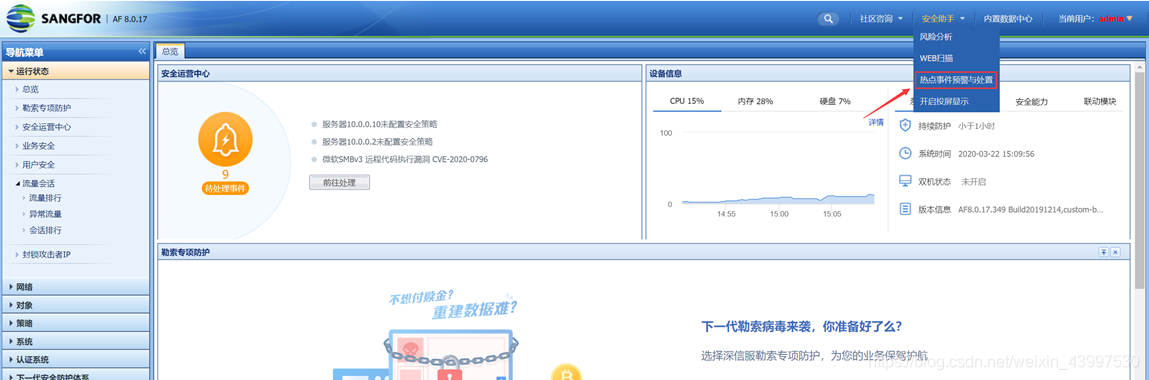Click the Sangfor logo
Image resolution: width=1149 pixels, height=380 pixels.
[52, 18]
